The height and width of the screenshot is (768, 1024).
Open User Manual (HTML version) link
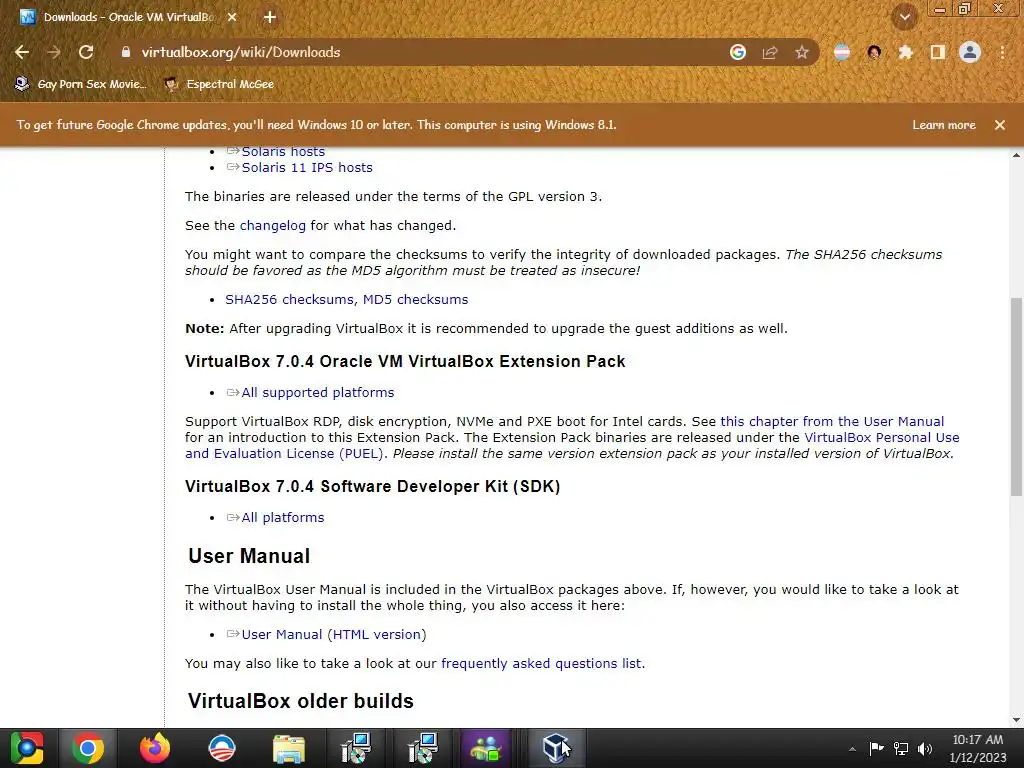pyautogui.click(x=334, y=634)
